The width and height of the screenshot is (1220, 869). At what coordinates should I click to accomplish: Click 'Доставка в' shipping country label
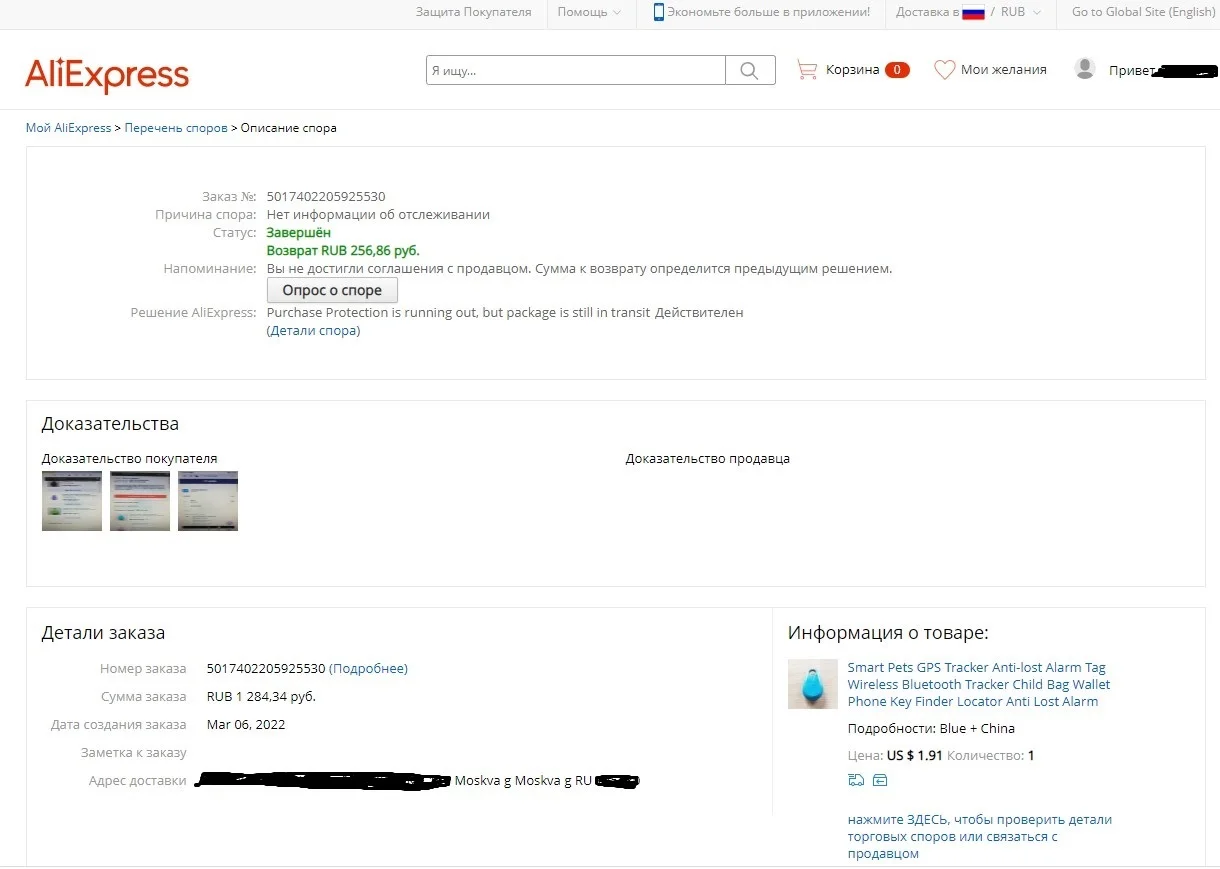click(927, 12)
